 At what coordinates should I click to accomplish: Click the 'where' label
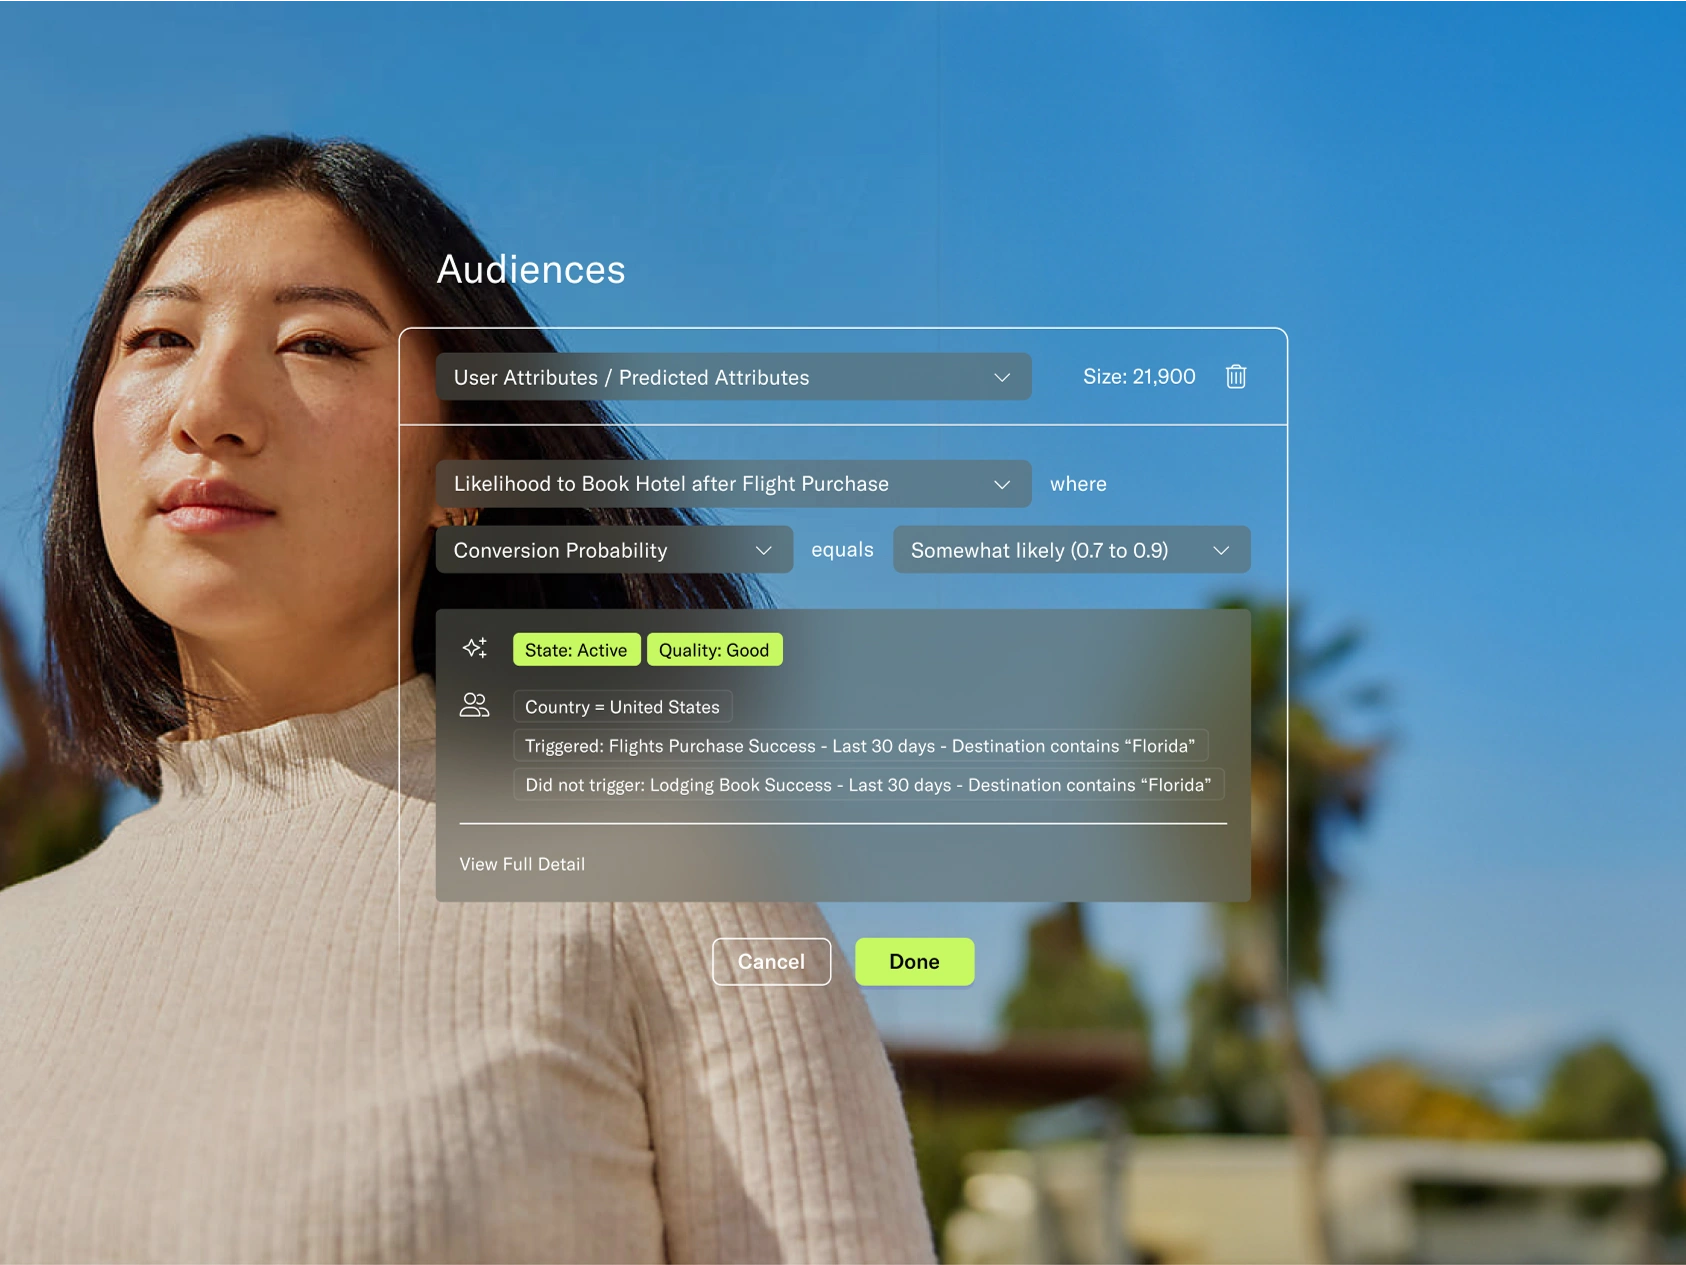pos(1078,484)
